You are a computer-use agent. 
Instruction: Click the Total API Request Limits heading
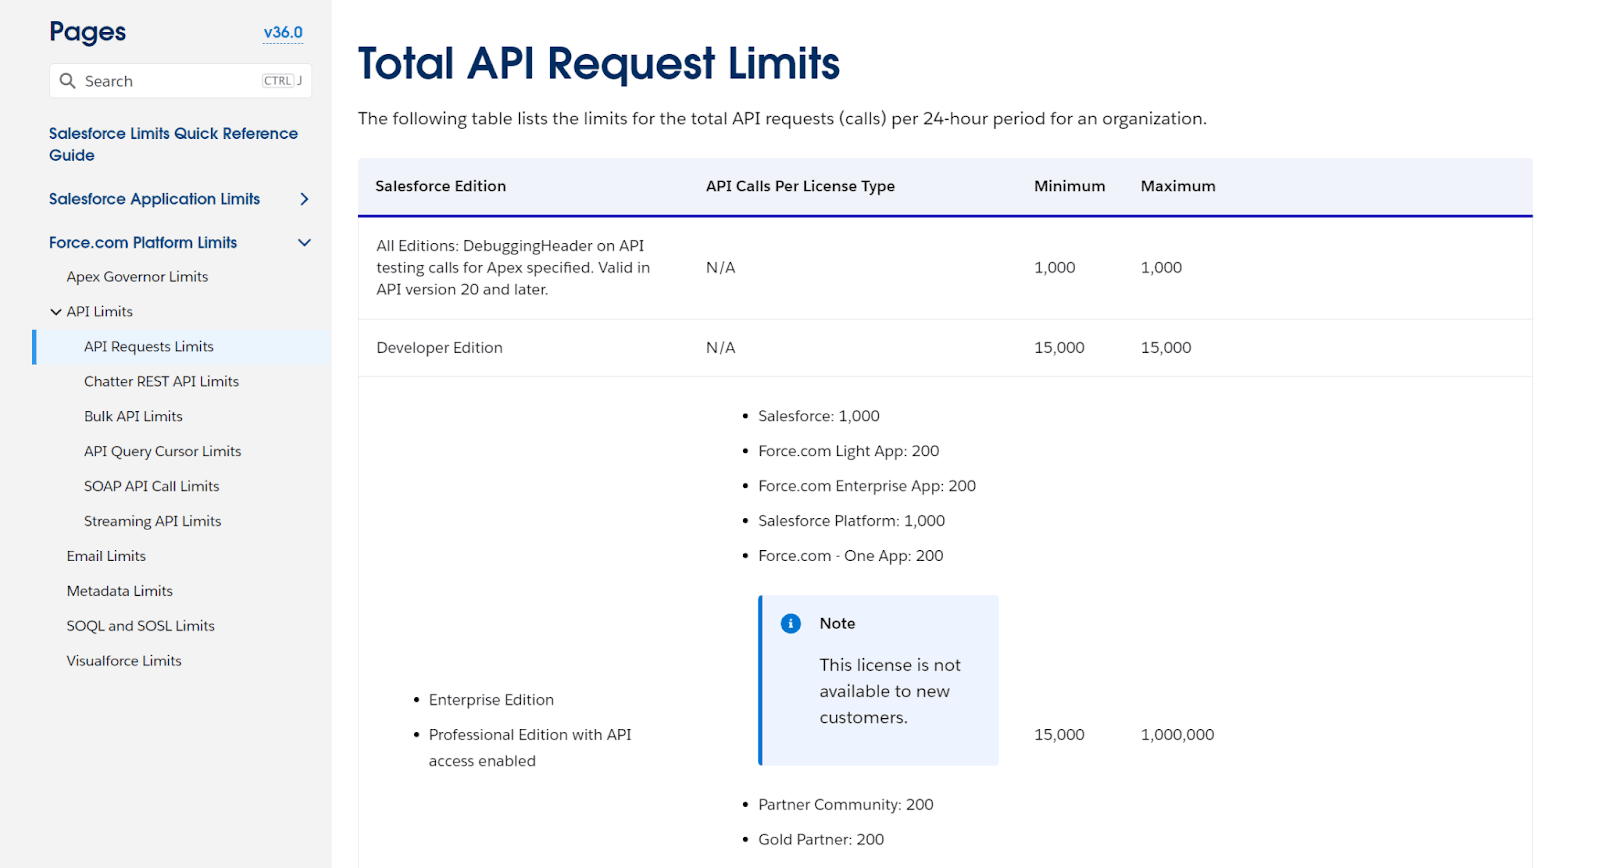599,64
